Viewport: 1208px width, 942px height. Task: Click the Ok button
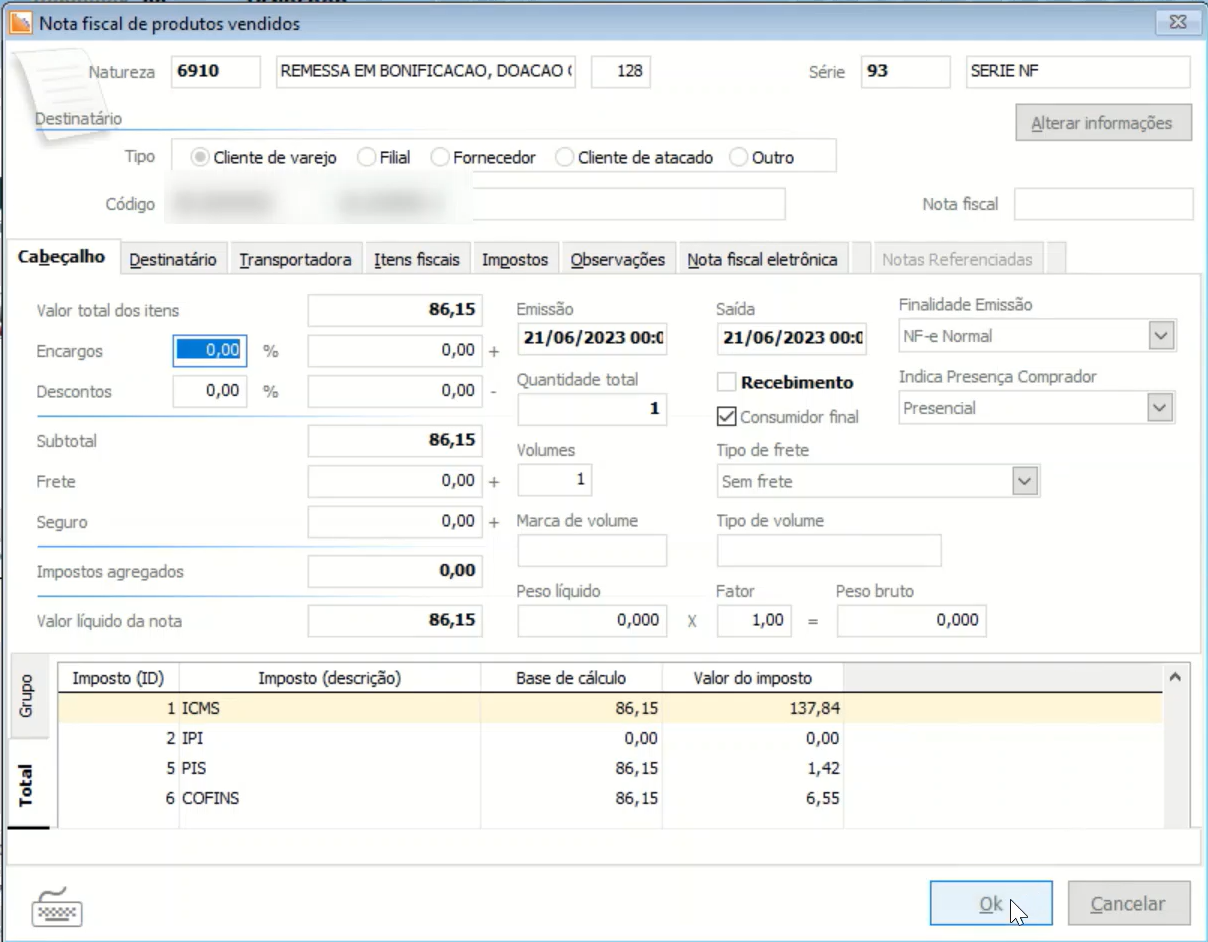[991, 904]
